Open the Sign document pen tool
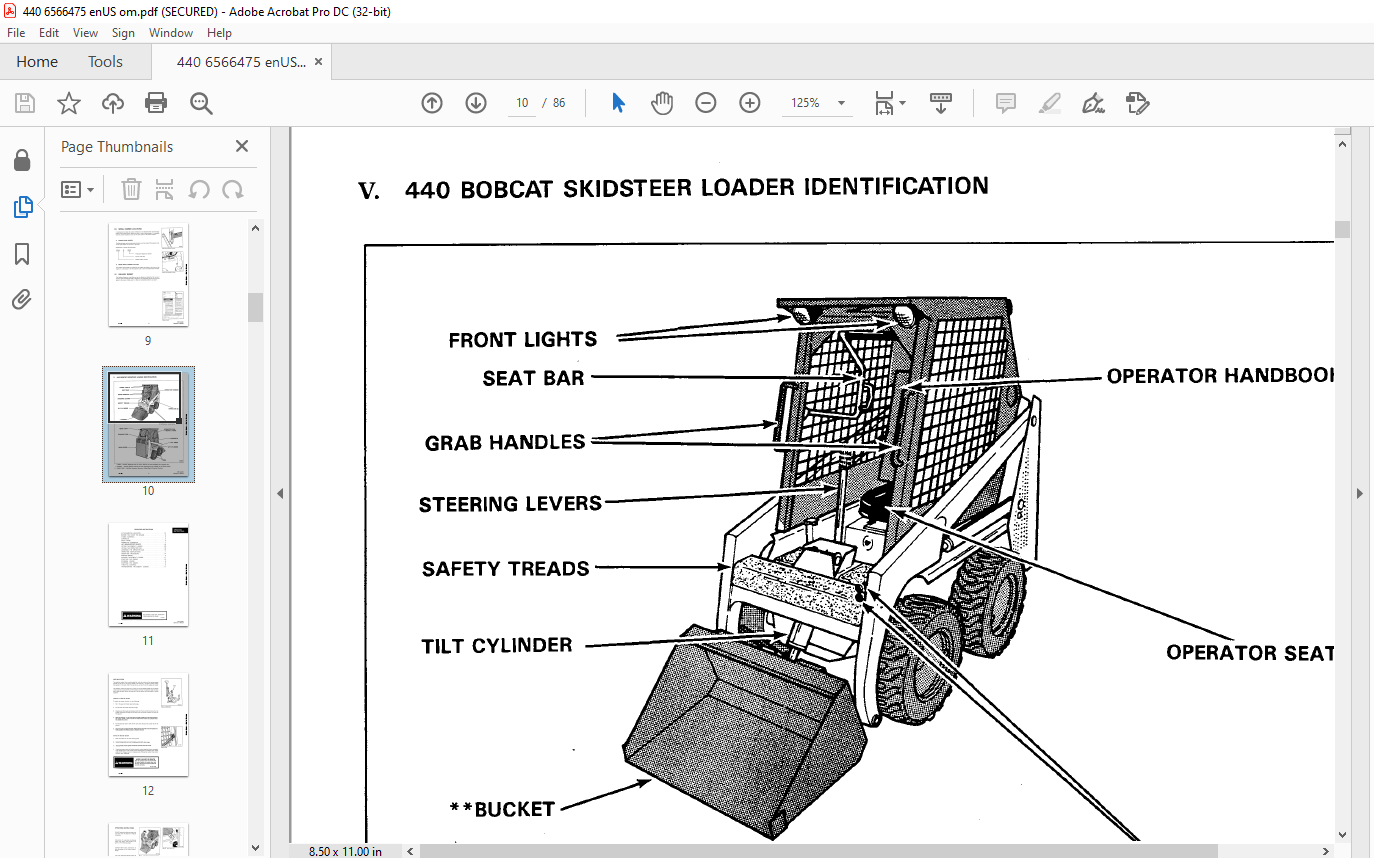This screenshot has width=1374, height=858. click(x=1093, y=103)
